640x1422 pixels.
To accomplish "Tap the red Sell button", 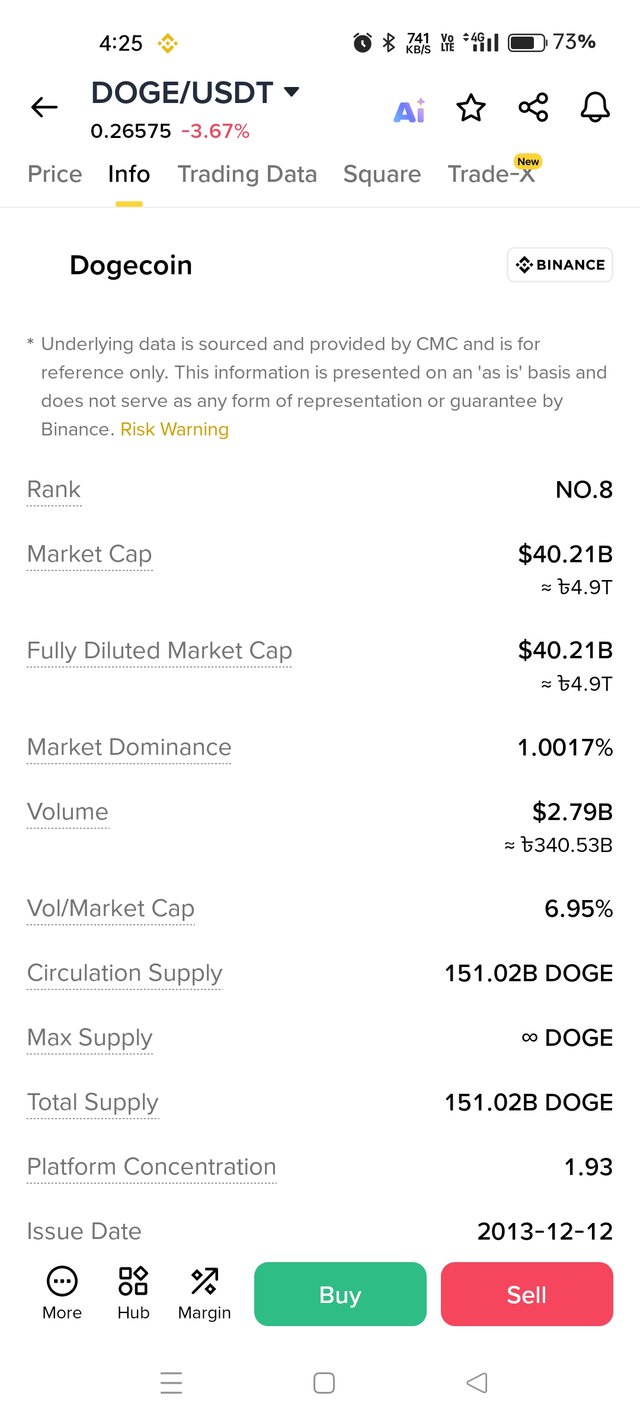I will [527, 1294].
